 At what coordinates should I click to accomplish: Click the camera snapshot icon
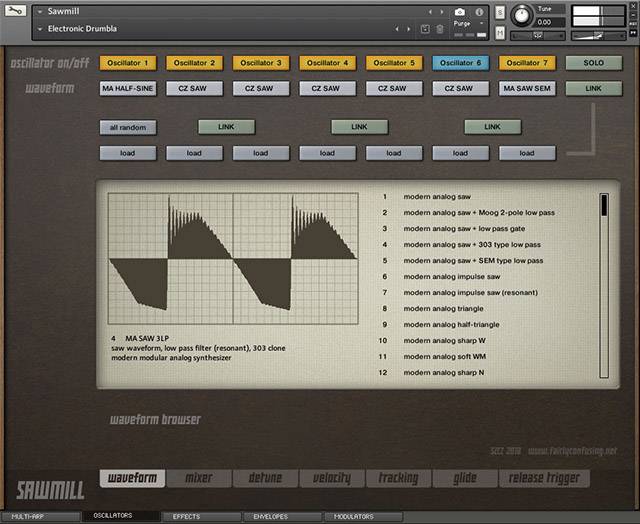click(x=459, y=11)
